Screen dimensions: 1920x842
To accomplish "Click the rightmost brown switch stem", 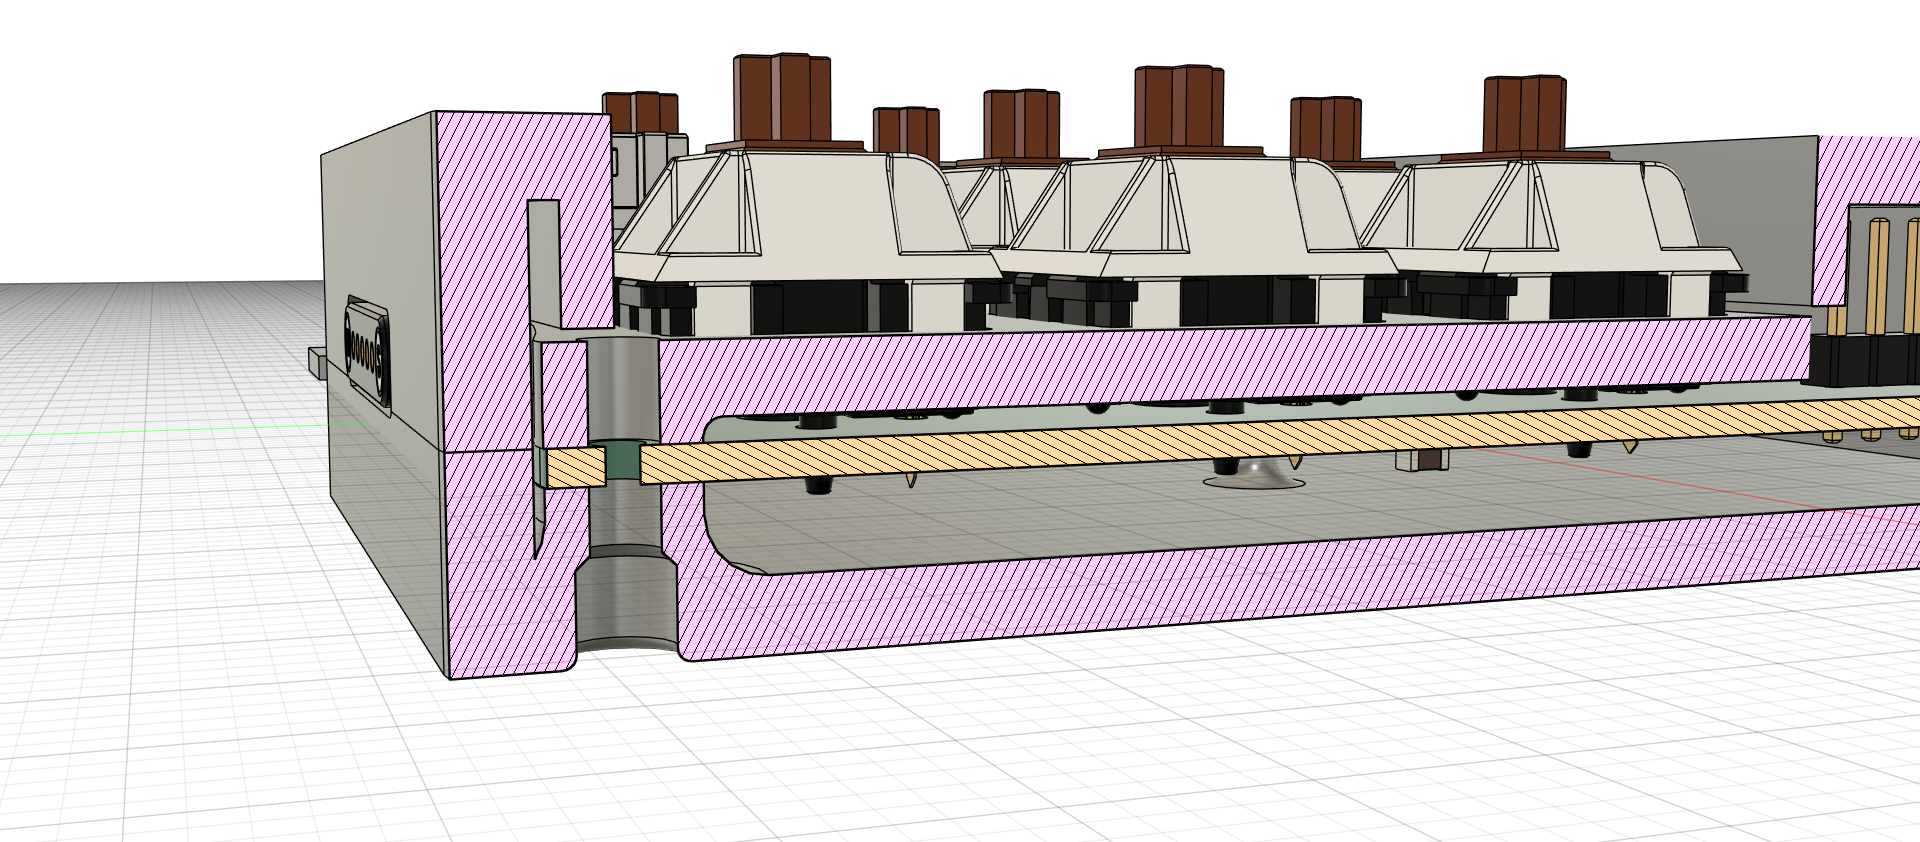I will (1524, 115).
